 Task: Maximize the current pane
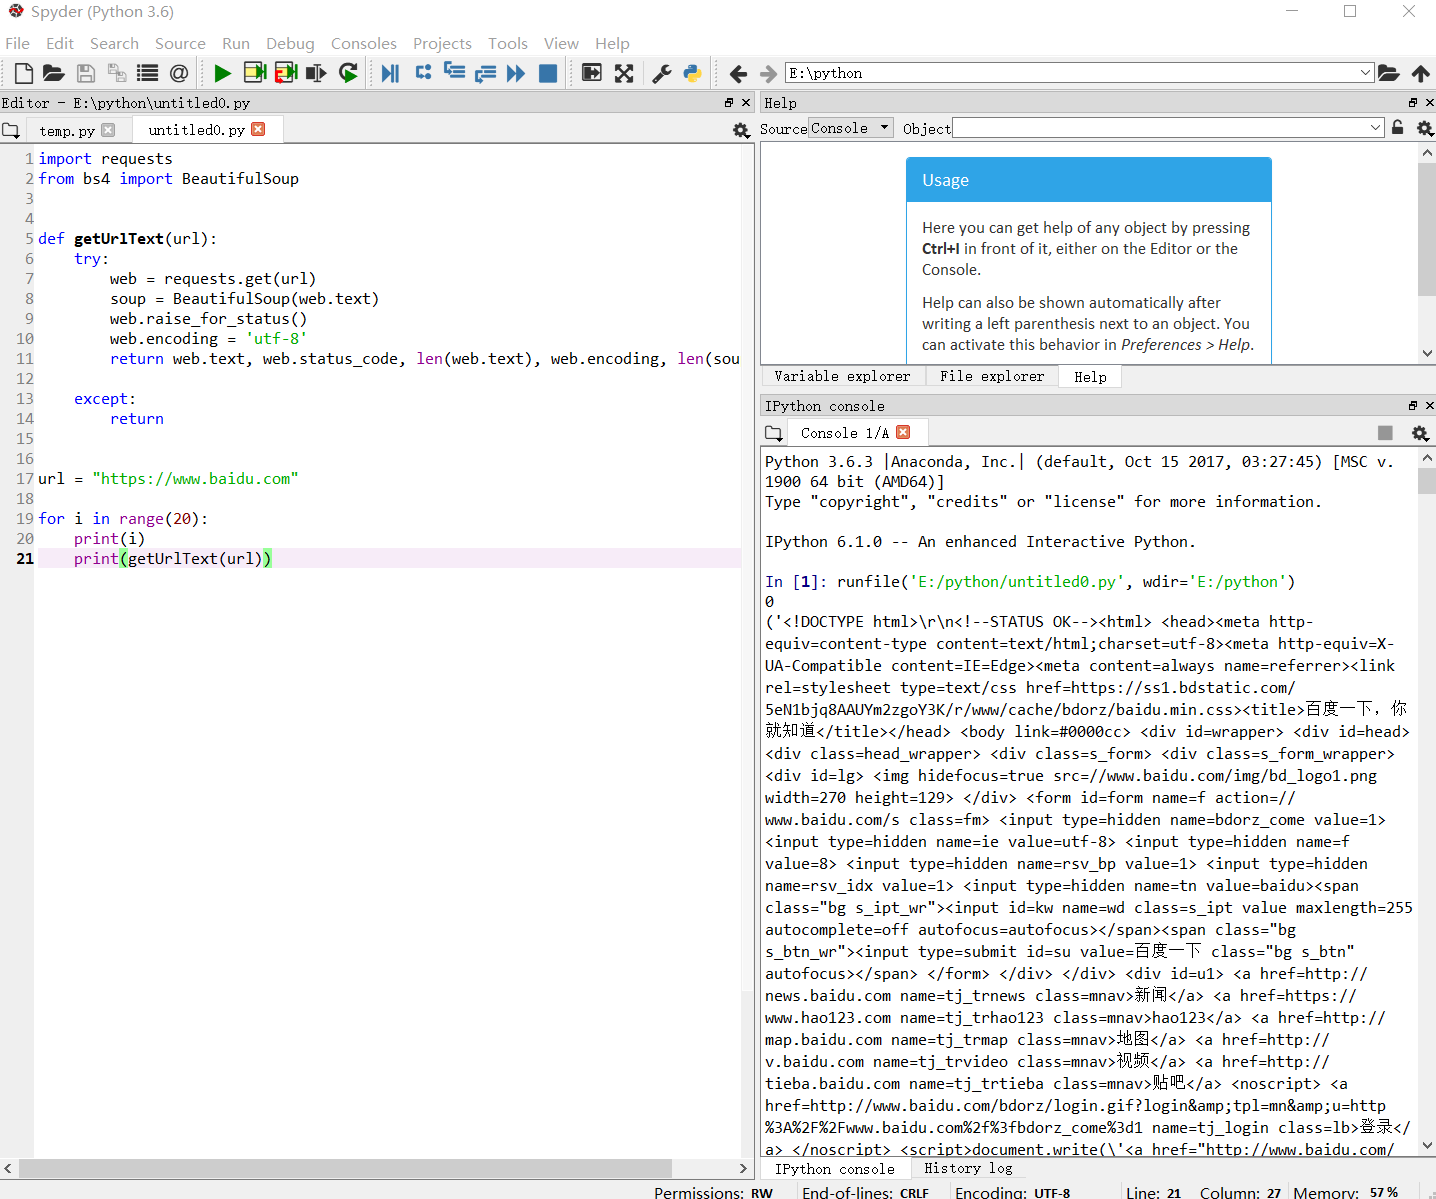[x=592, y=73]
